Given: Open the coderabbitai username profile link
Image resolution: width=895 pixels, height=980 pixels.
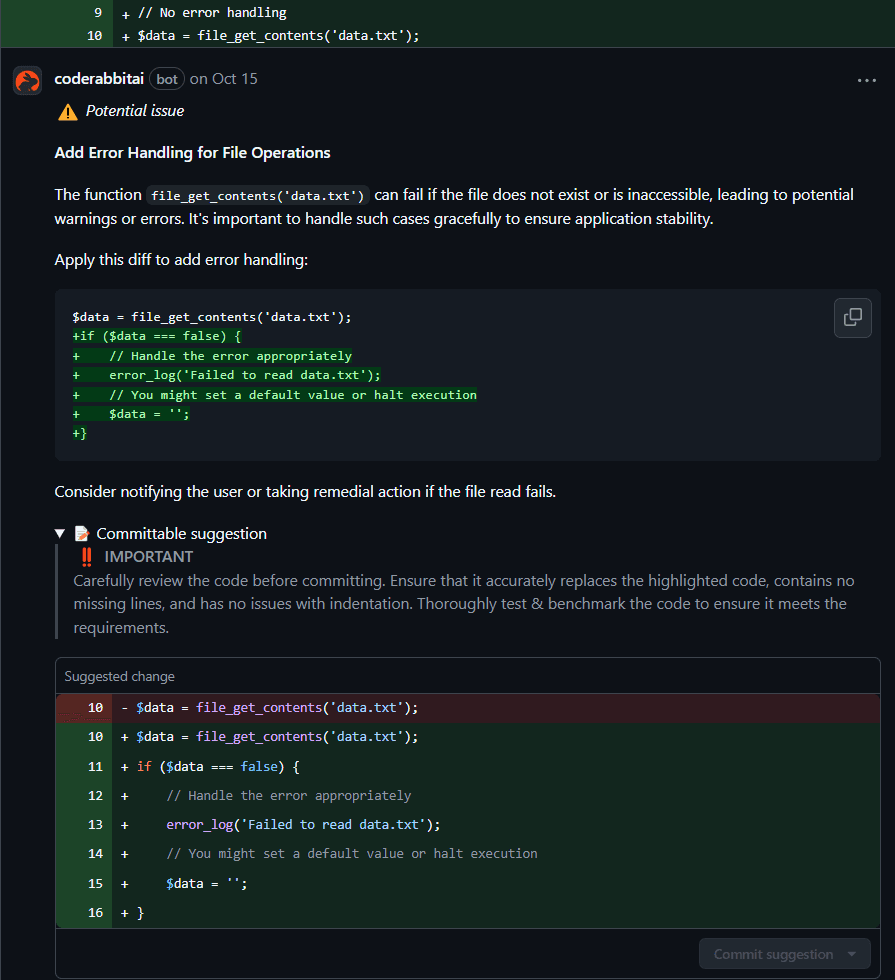Looking at the screenshot, I should click(100, 79).
